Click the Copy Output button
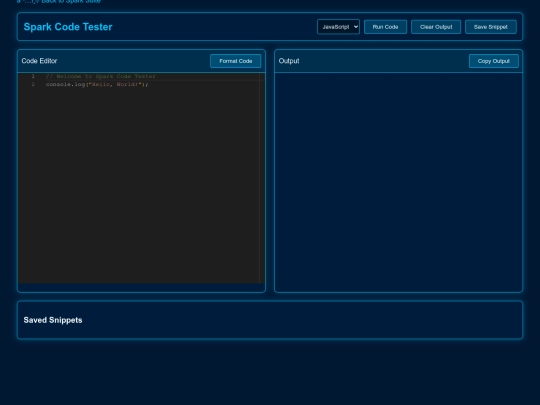540x405 pixels. 494,61
